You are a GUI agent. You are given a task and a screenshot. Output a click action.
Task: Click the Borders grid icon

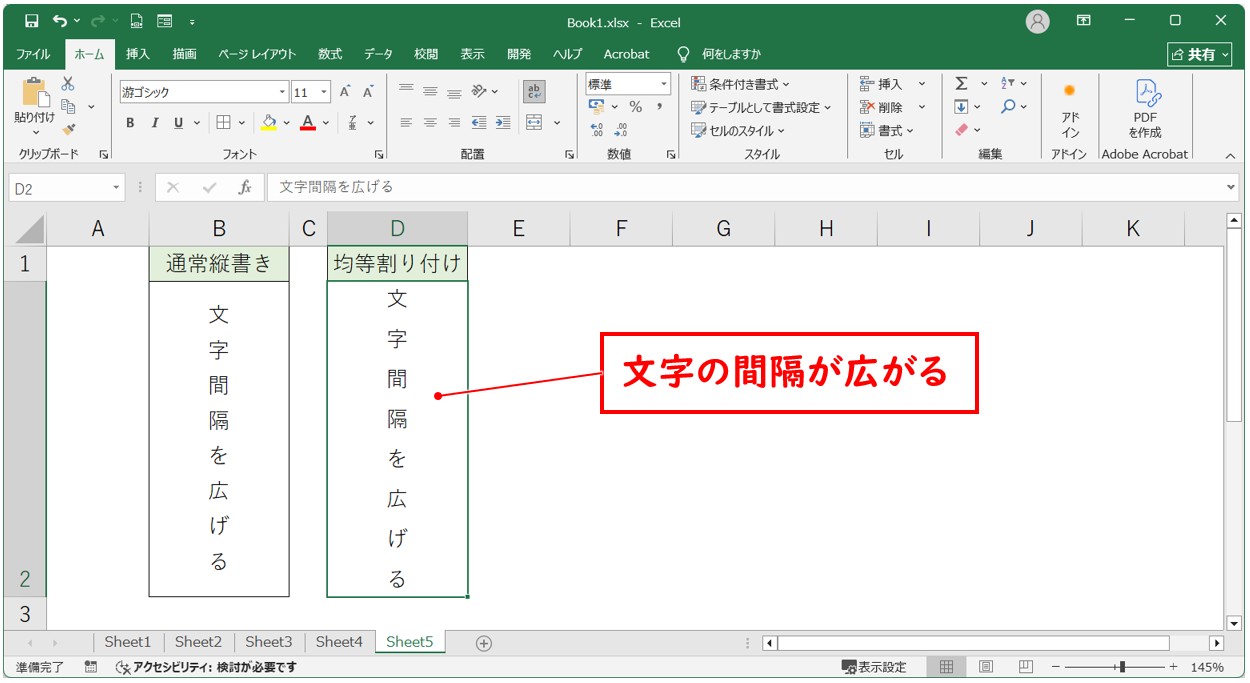coord(224,123)
